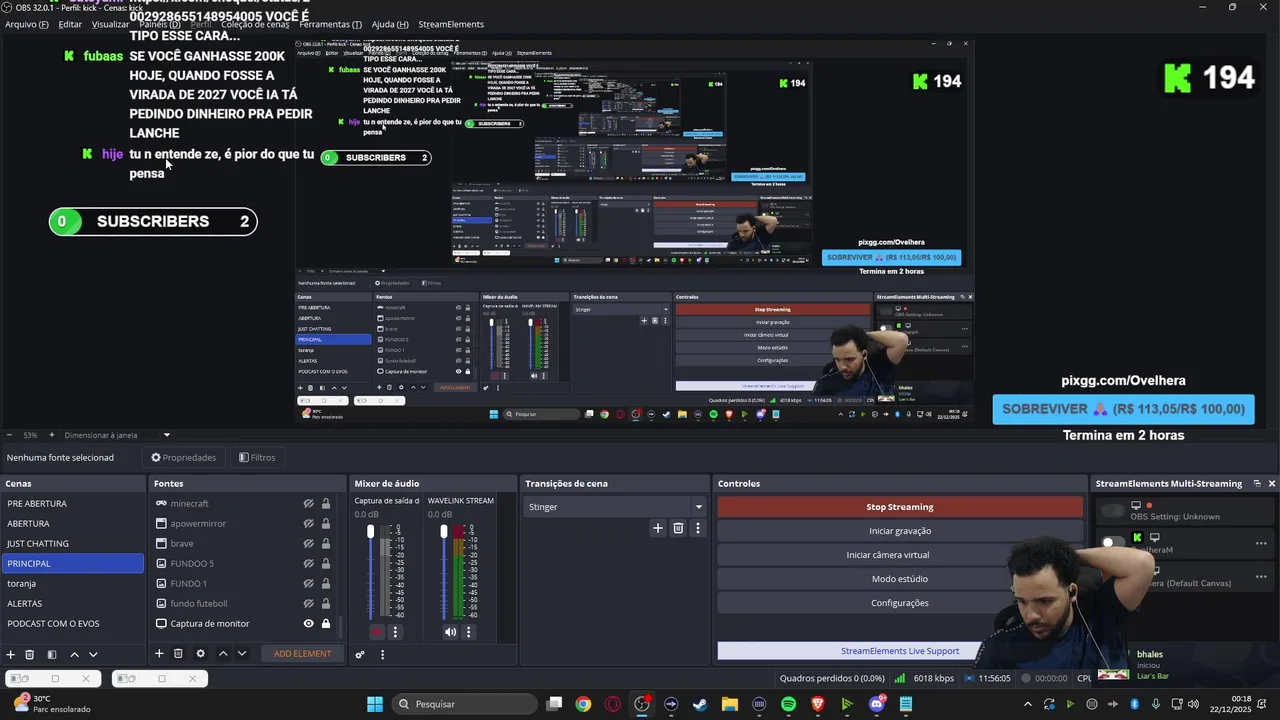Viewport: 1280px width, 720px height.
Task: Add a transition with the plus icon
Action: 657,528
